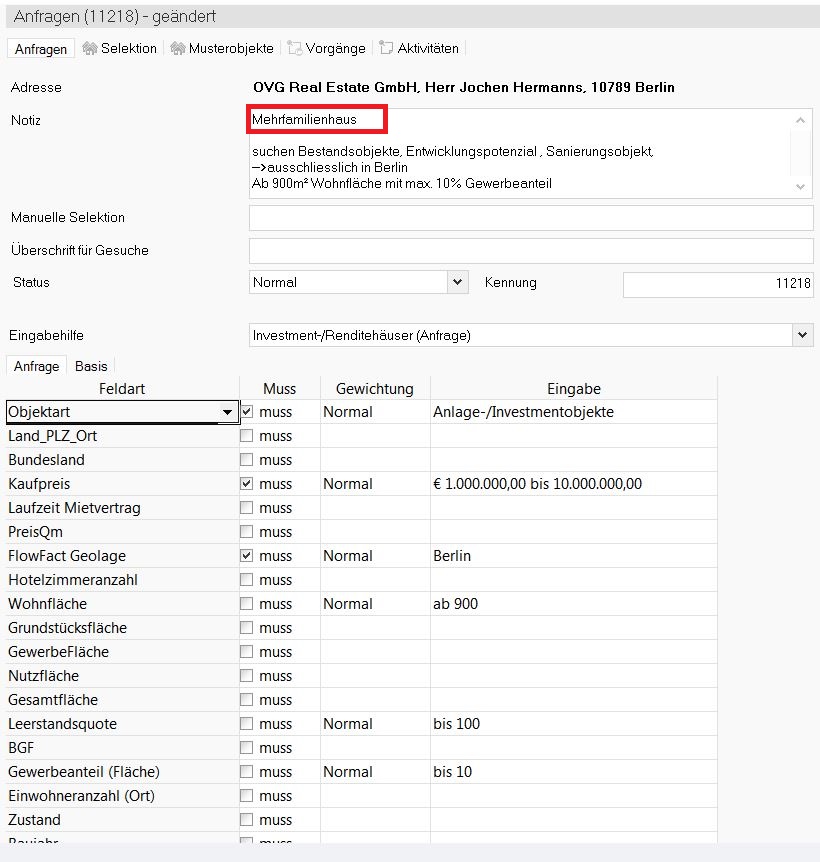Expand the Eingabehilfe dropdown
The image size is (820, 862).
point(802,336)
